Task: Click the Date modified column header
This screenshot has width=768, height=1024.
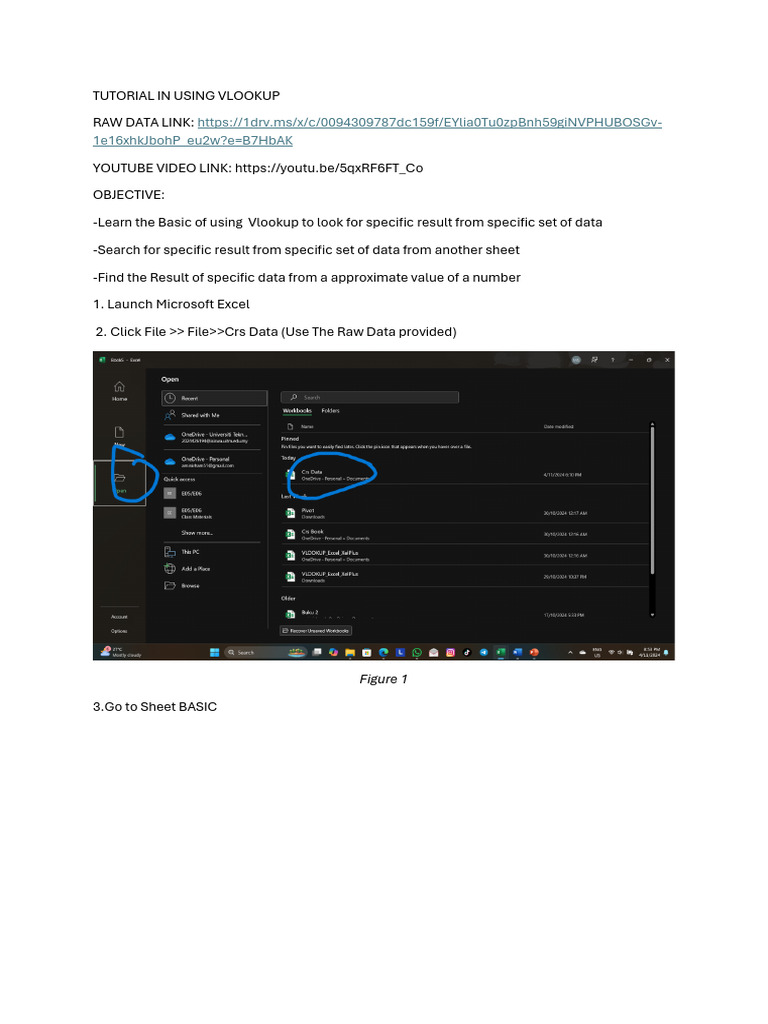Action: click(x=558, y=426)
